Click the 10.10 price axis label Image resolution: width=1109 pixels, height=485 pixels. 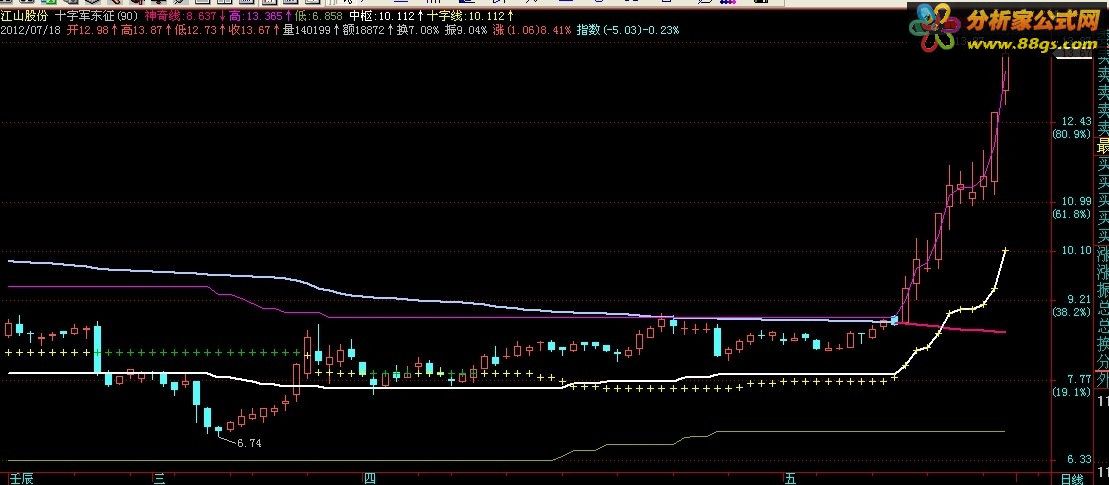[1076, 250]
